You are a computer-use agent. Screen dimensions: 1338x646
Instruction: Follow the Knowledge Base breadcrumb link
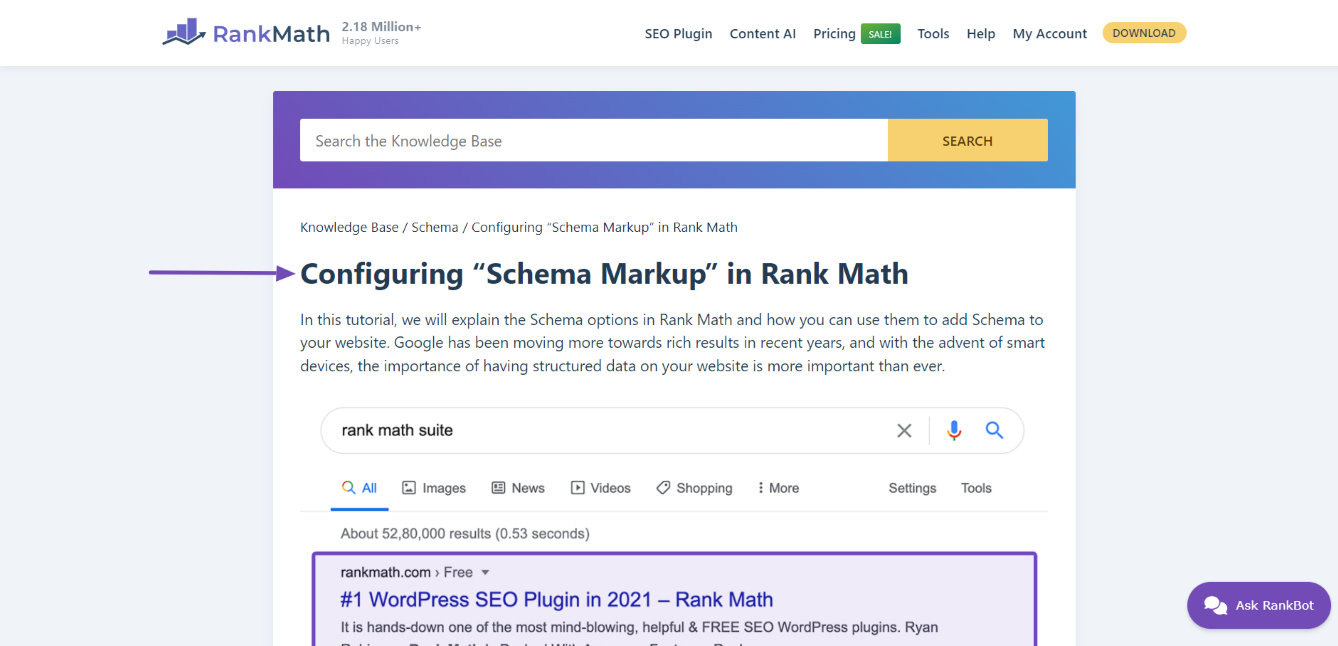point(349,227)
